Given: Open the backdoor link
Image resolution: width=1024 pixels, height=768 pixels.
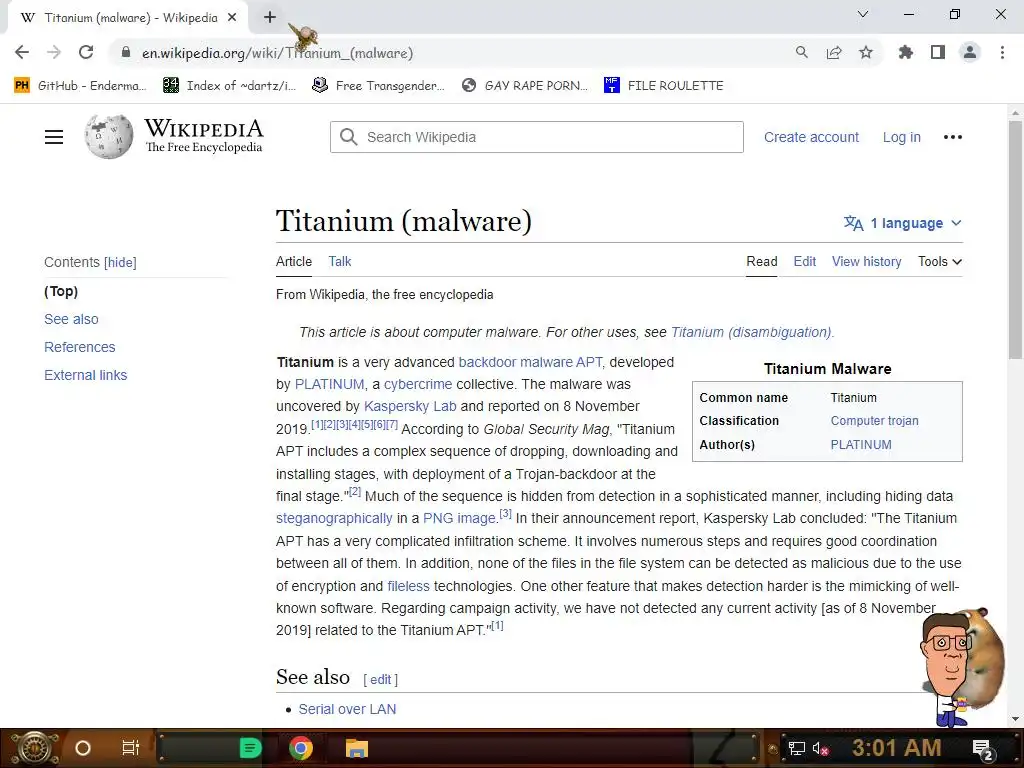Looking at the screenshot, I should [x=487, y=362].
